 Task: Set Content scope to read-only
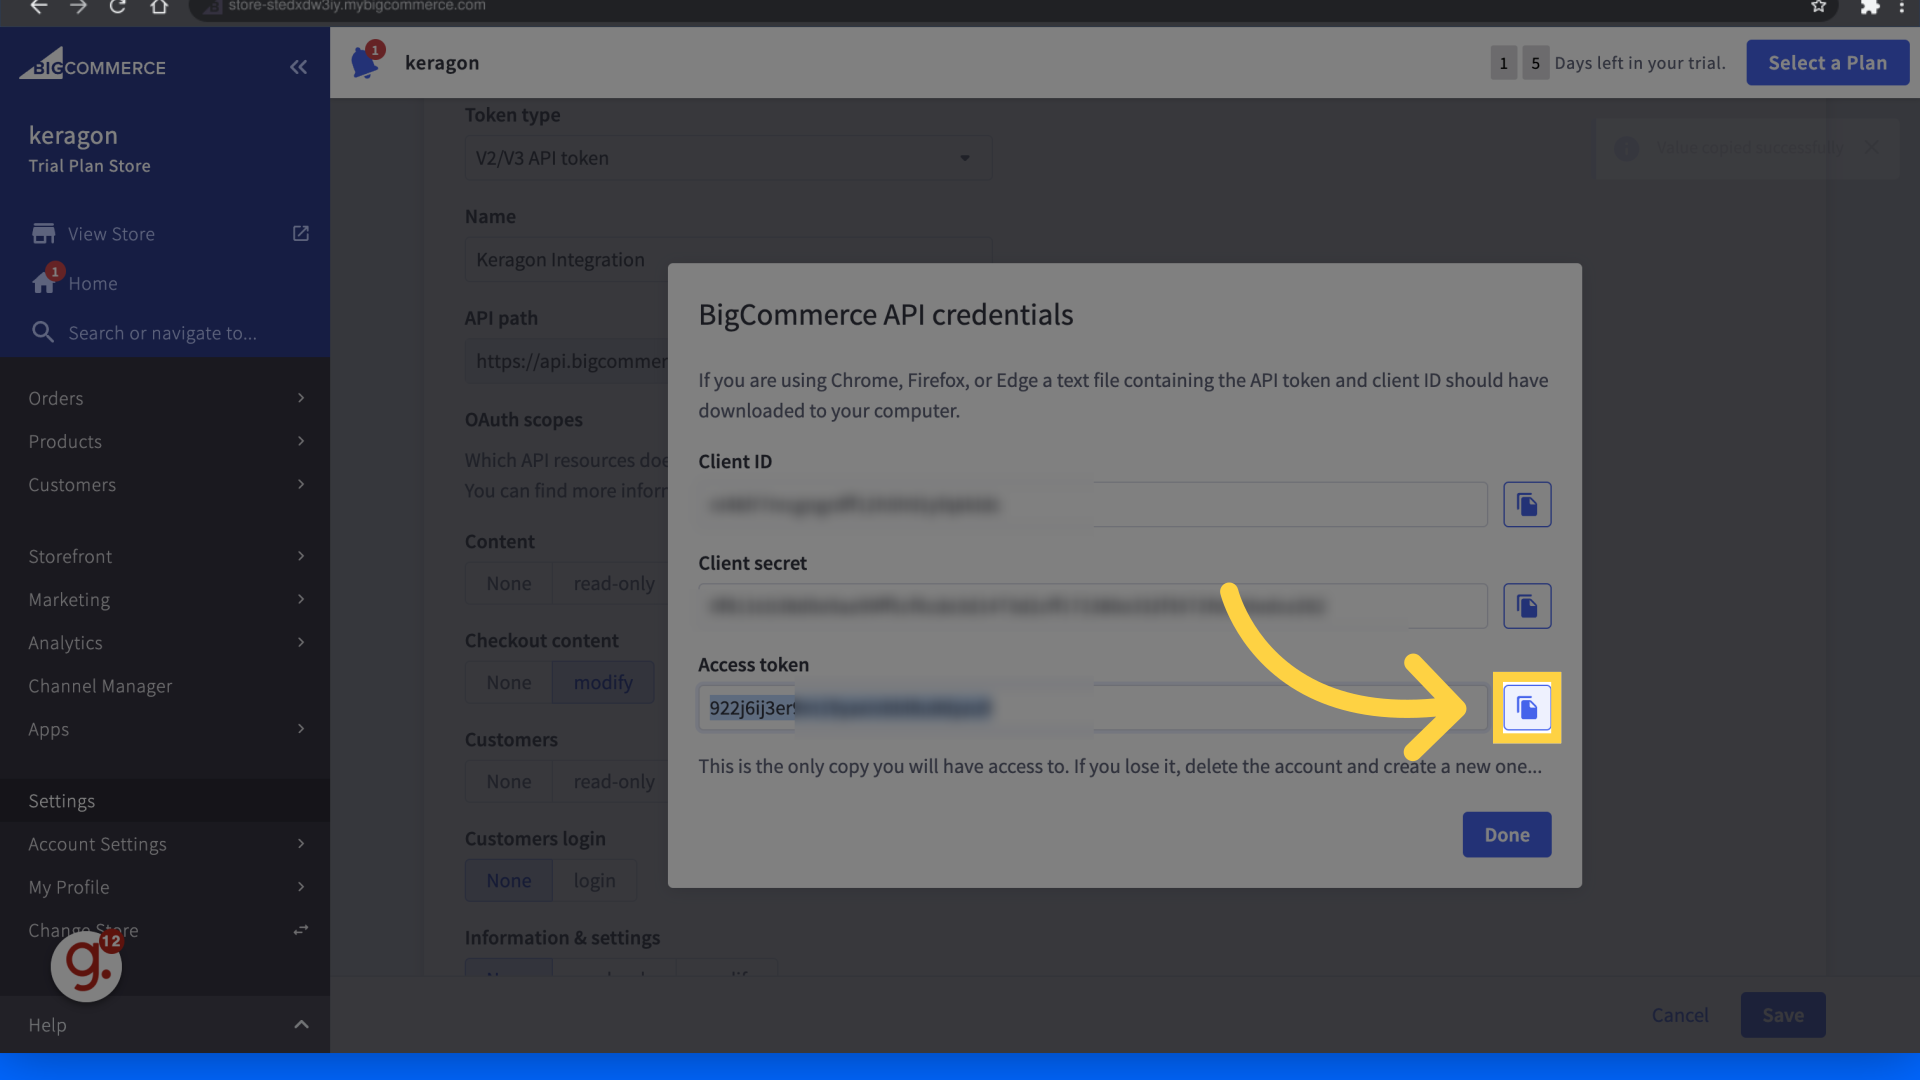(x=613, y=583)
